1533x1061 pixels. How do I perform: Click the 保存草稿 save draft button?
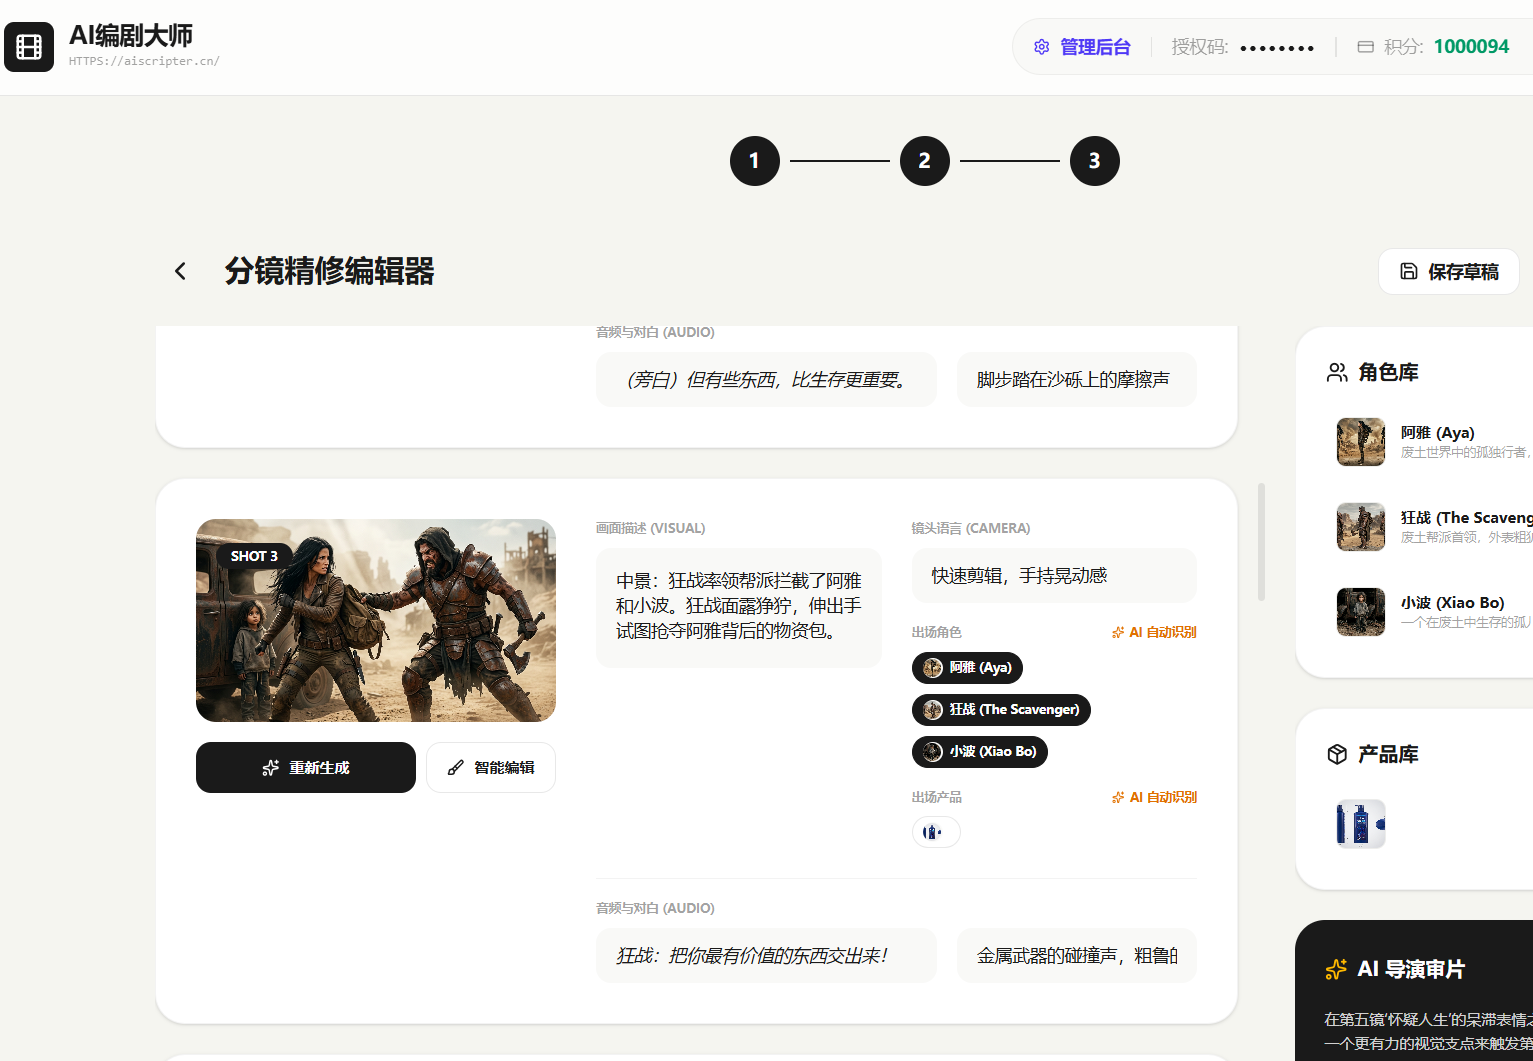point(1448,272)
